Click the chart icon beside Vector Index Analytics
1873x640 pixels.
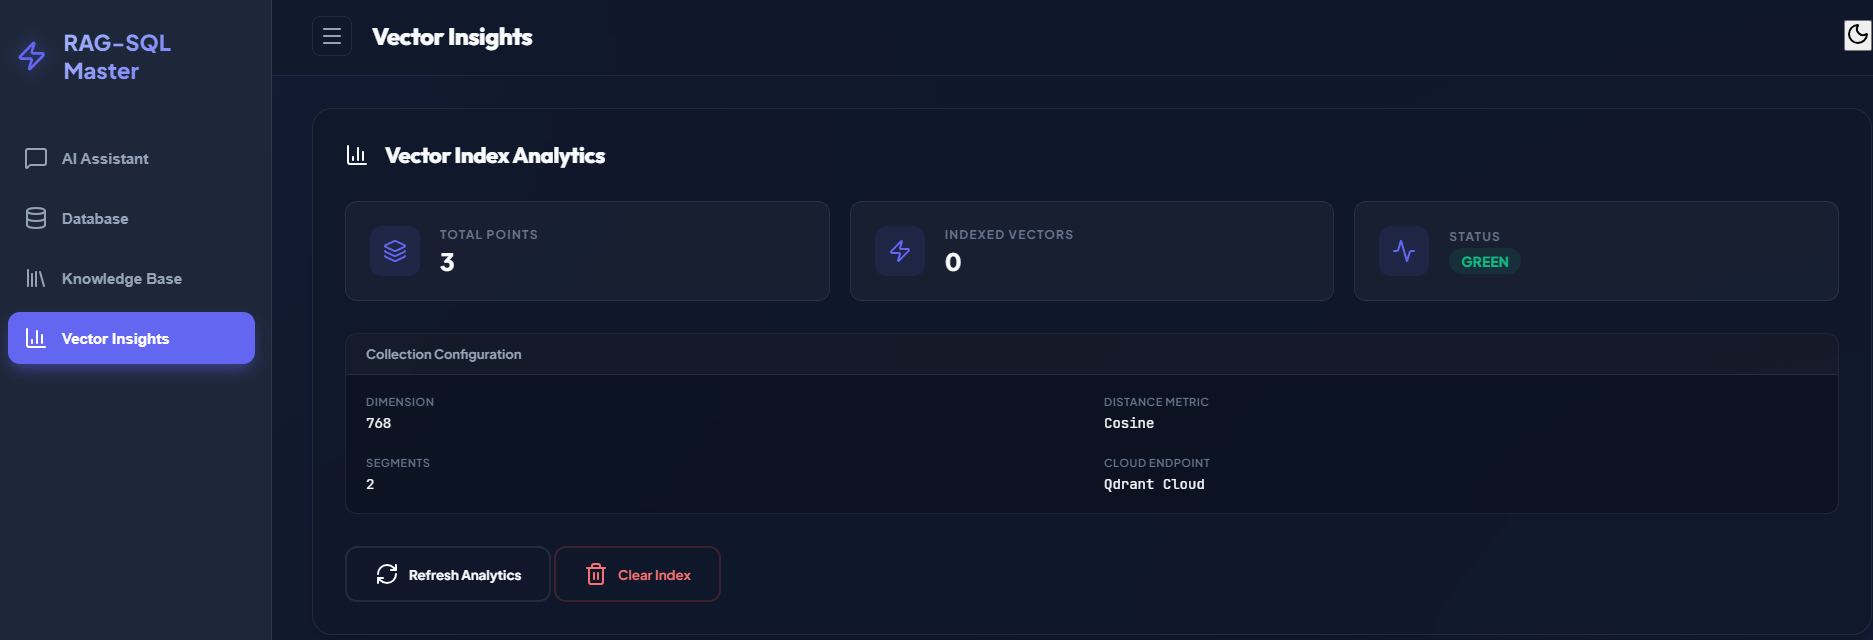pyautogui.click(x=357, y=155)
